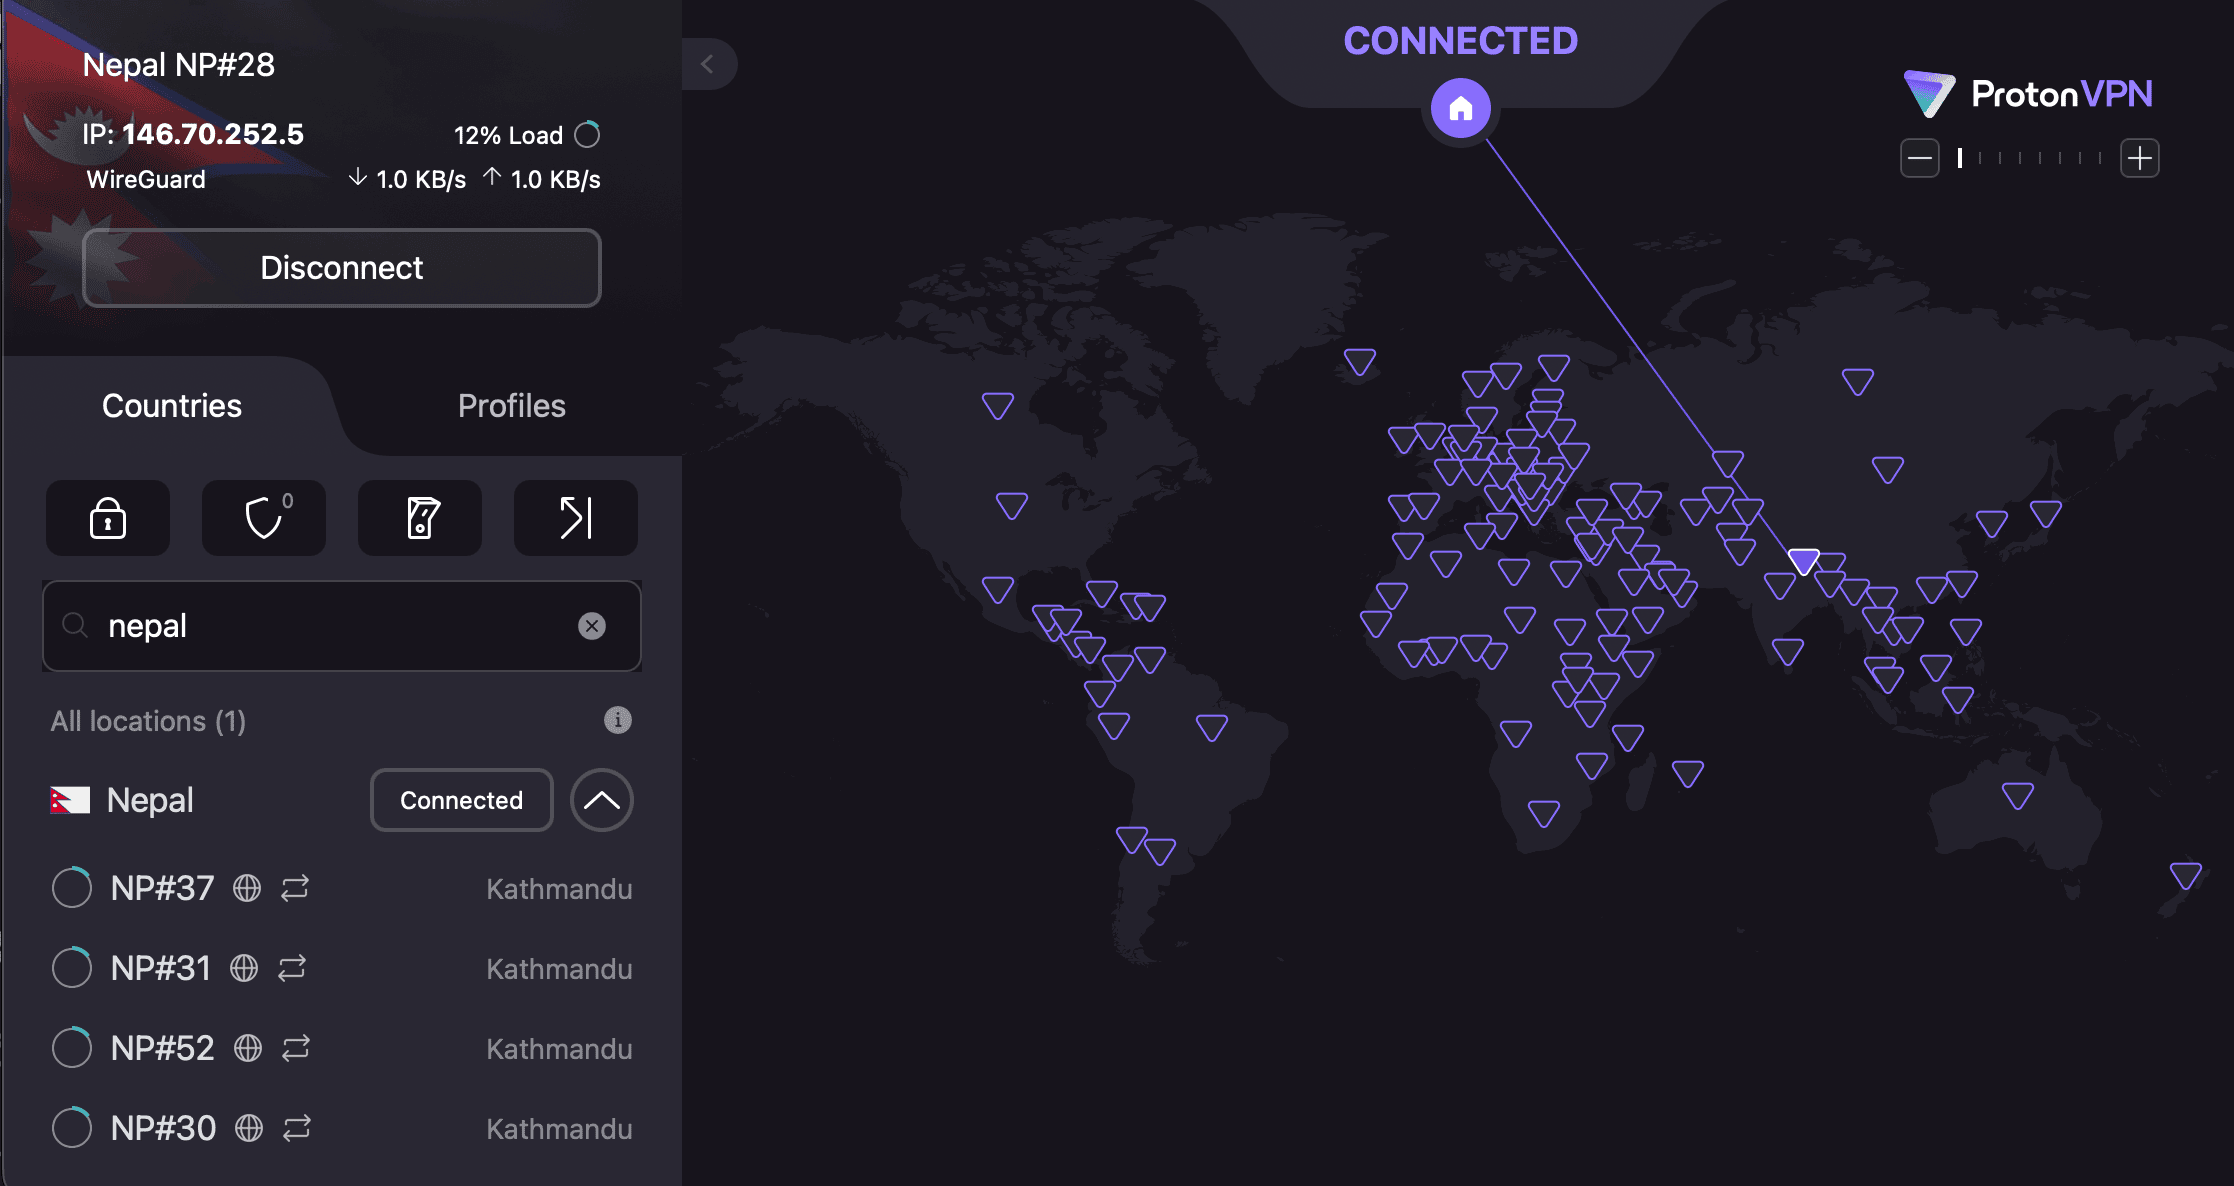Click the All locations info icon
The image size is (2234, 1186).
pyautogui.click(x=618, y=720)
